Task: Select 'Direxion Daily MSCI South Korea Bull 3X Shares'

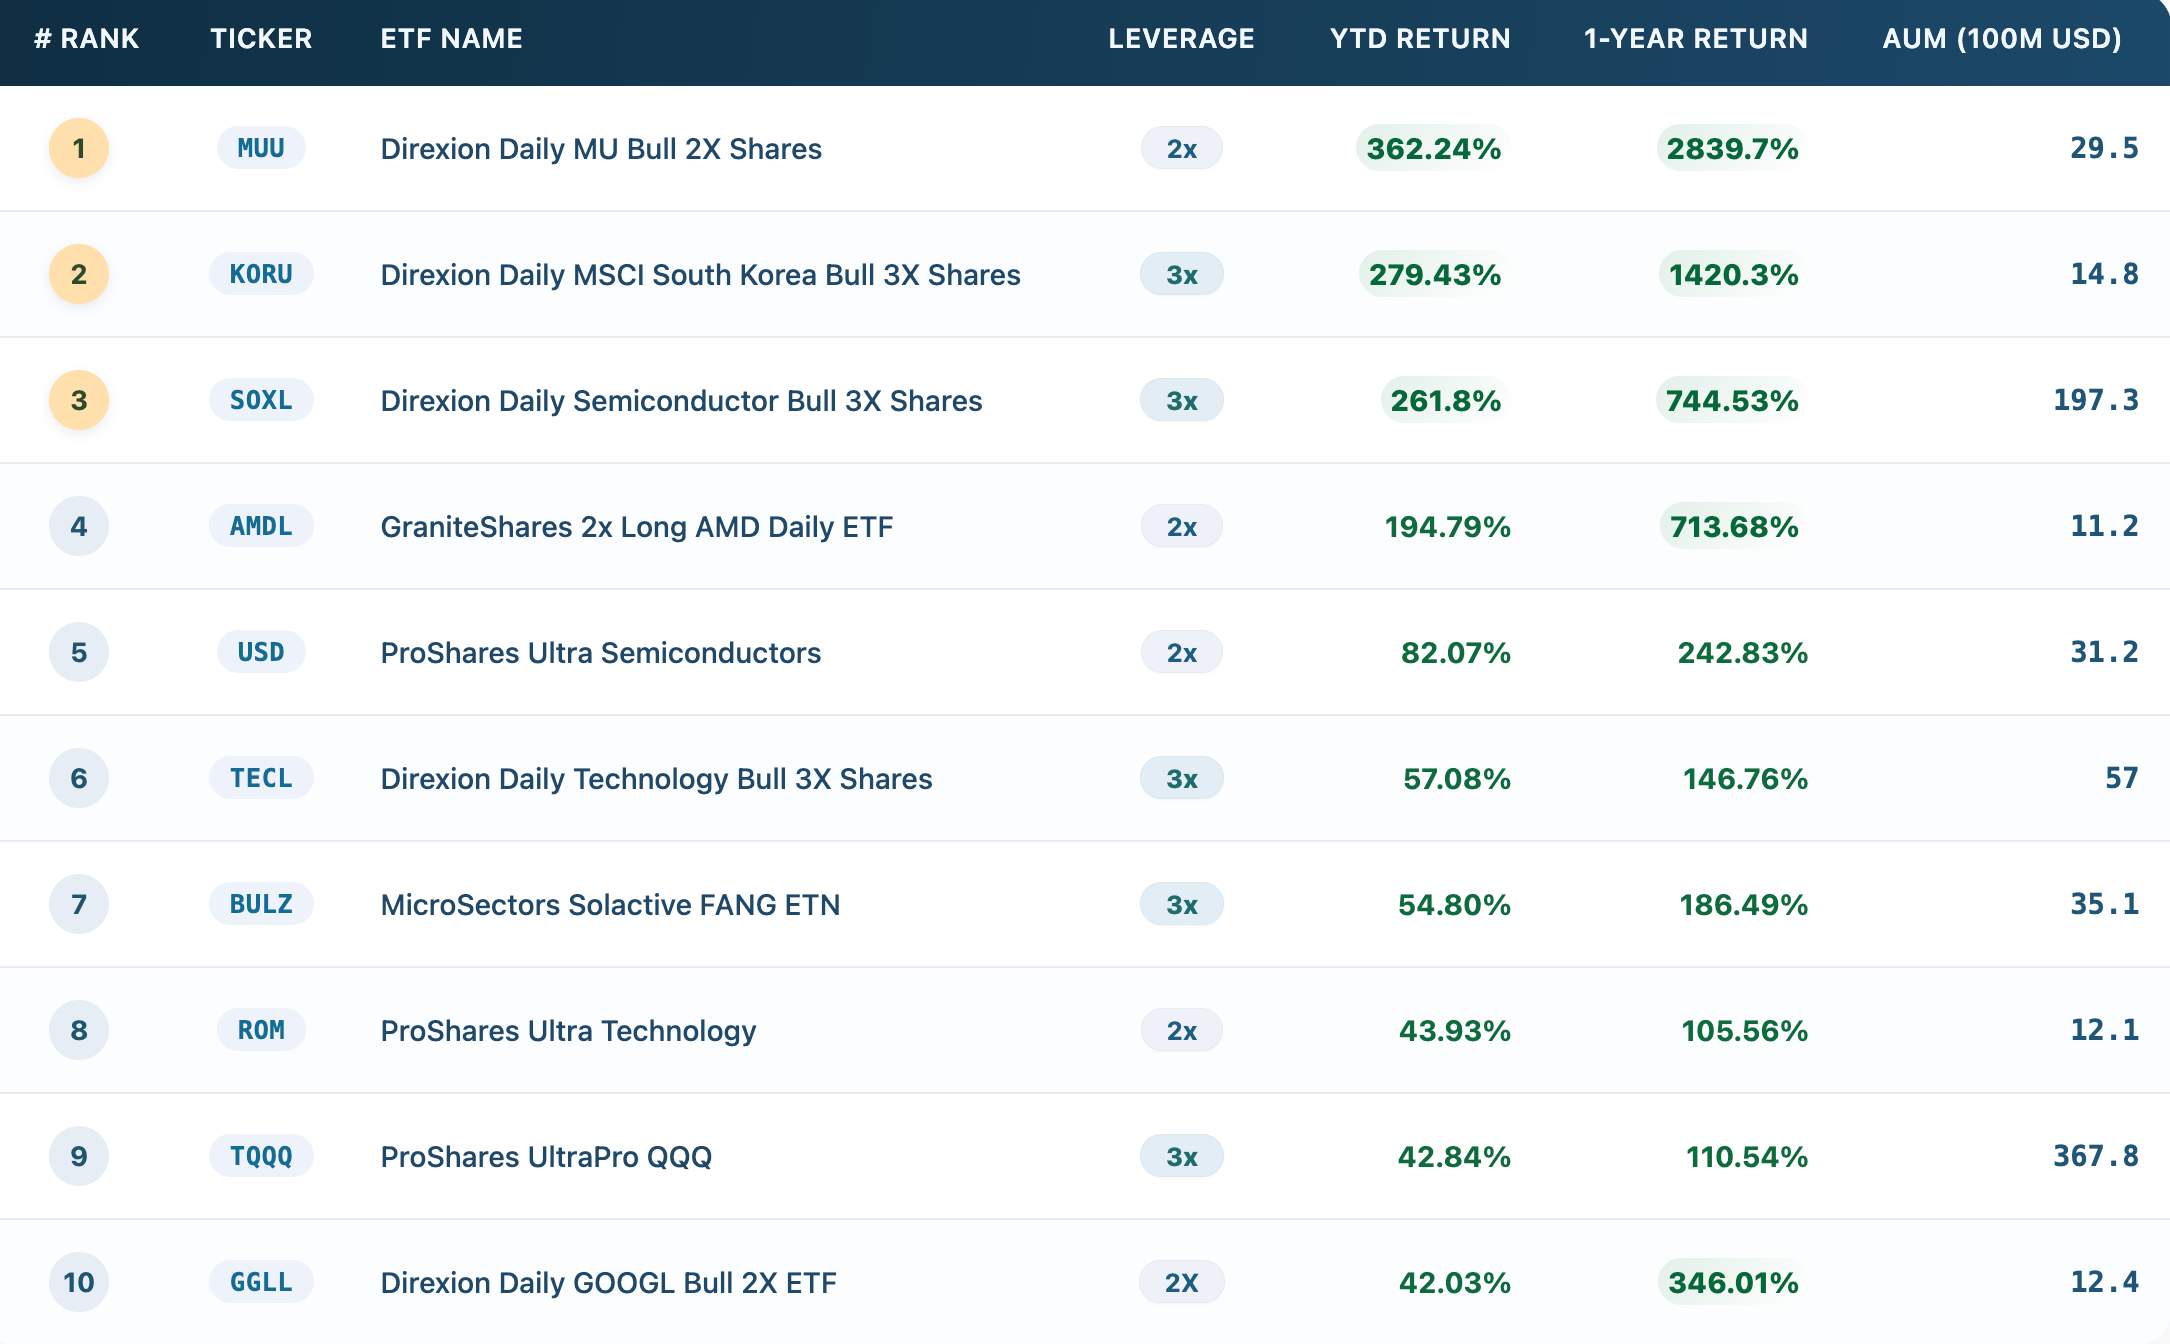Action: (700, 275)
